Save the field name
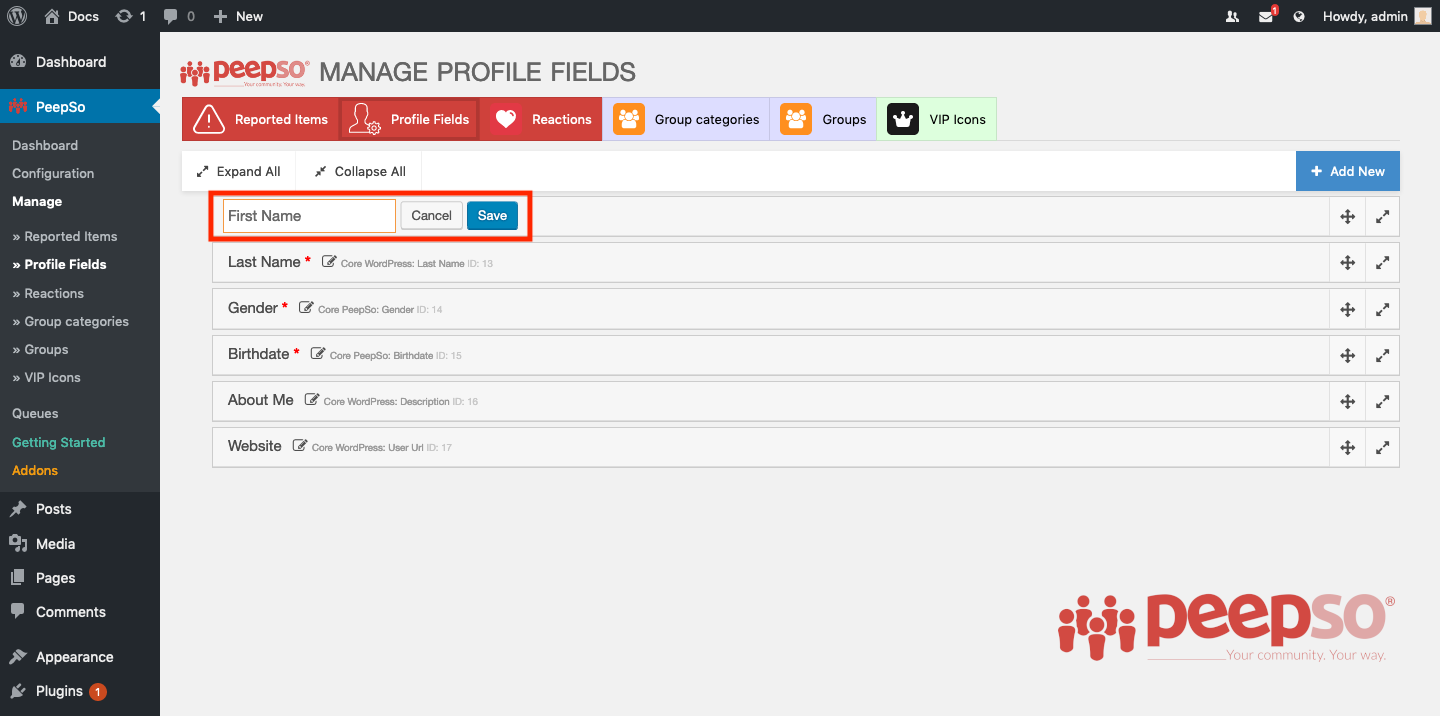Viewport: 1440px width, 716px height. click(492, 216)
